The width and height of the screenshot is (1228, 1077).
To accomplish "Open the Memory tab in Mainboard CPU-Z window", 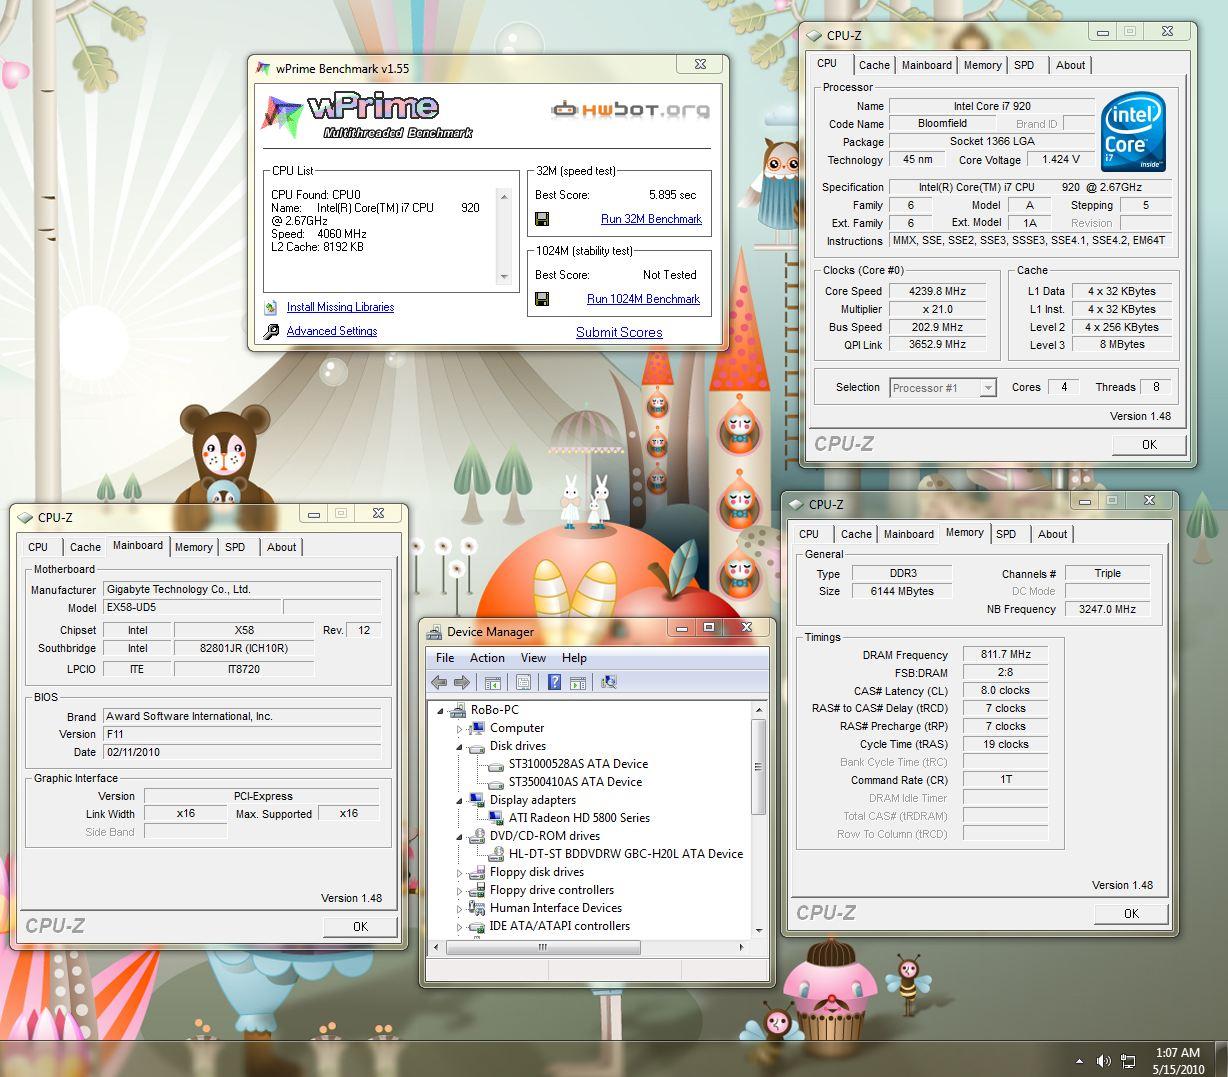I will (x=193, y=547).
